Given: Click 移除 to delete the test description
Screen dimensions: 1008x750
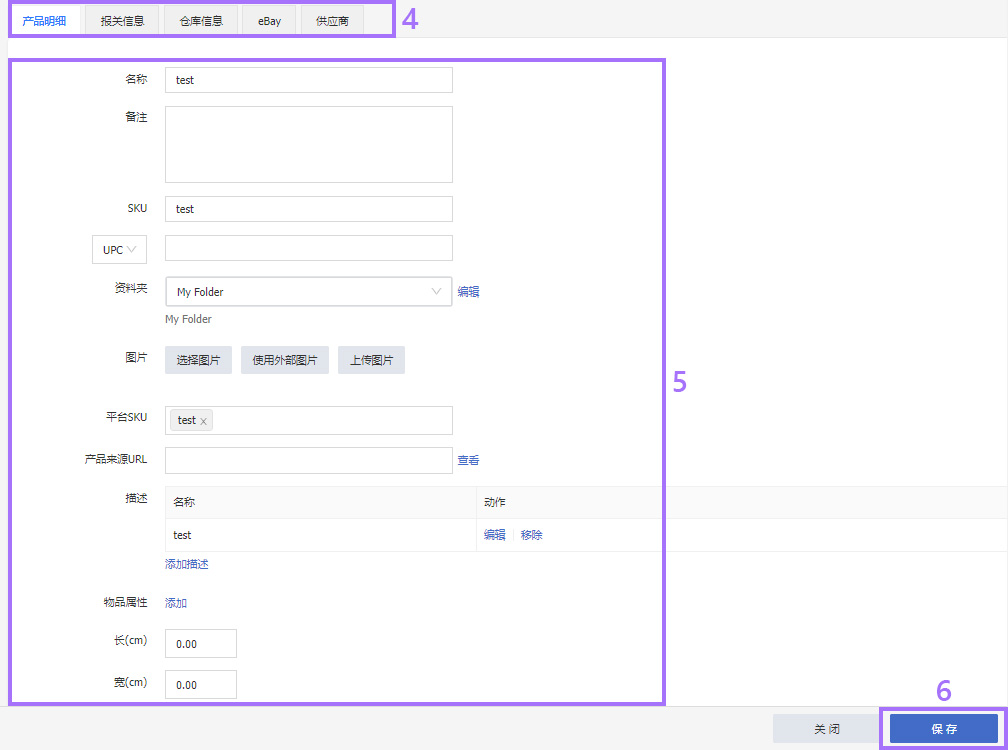Looking at the screenshot, I should tap(531, 534).
